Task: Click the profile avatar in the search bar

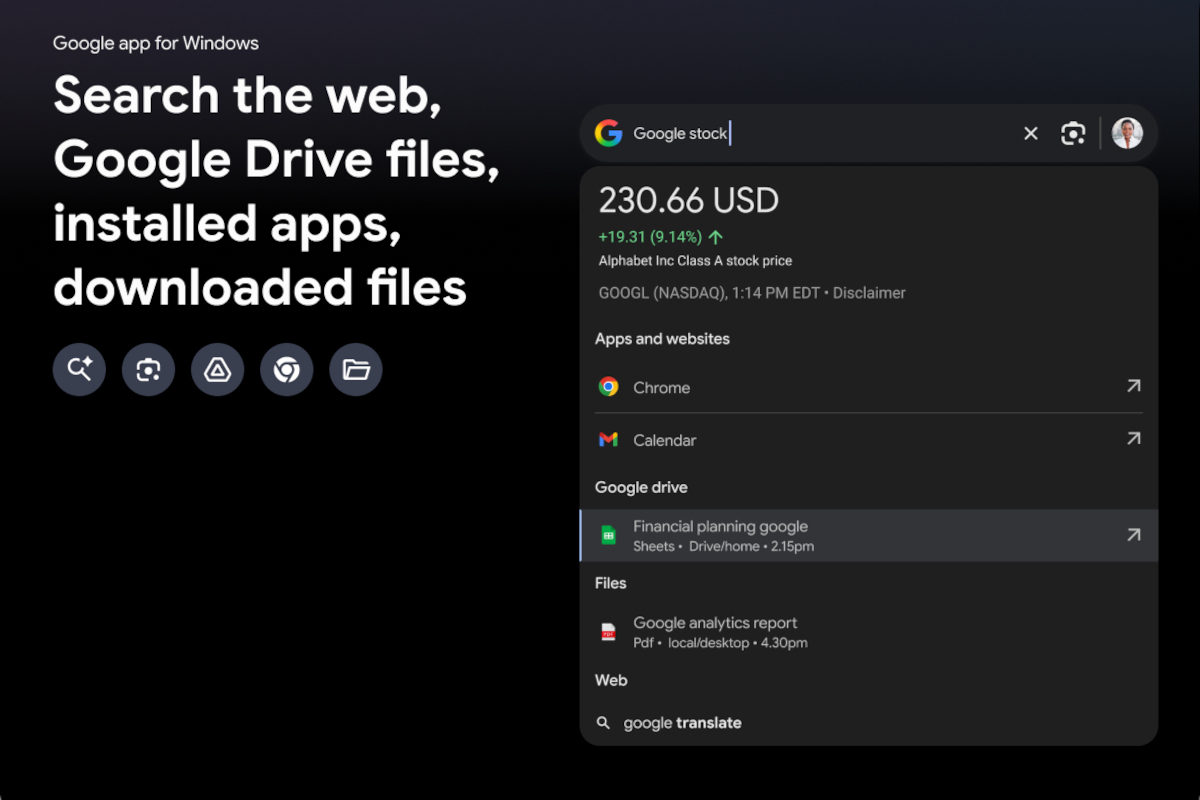Action: (x=1127, y=132)
